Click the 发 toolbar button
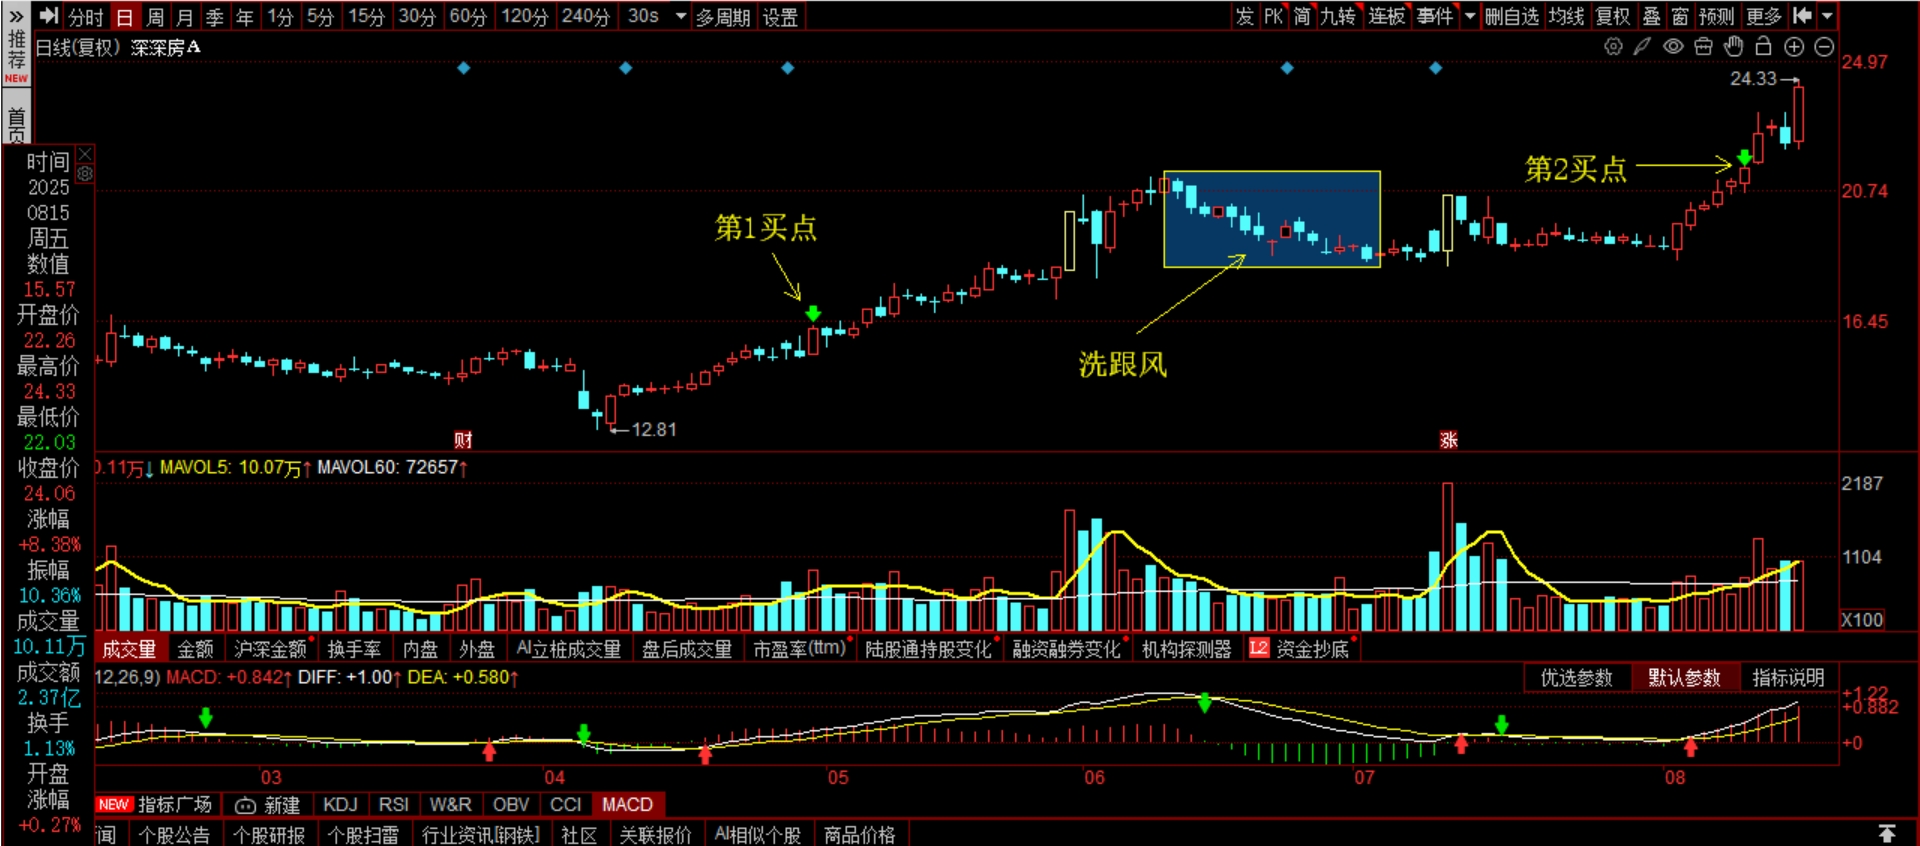 coord(1244,16)
